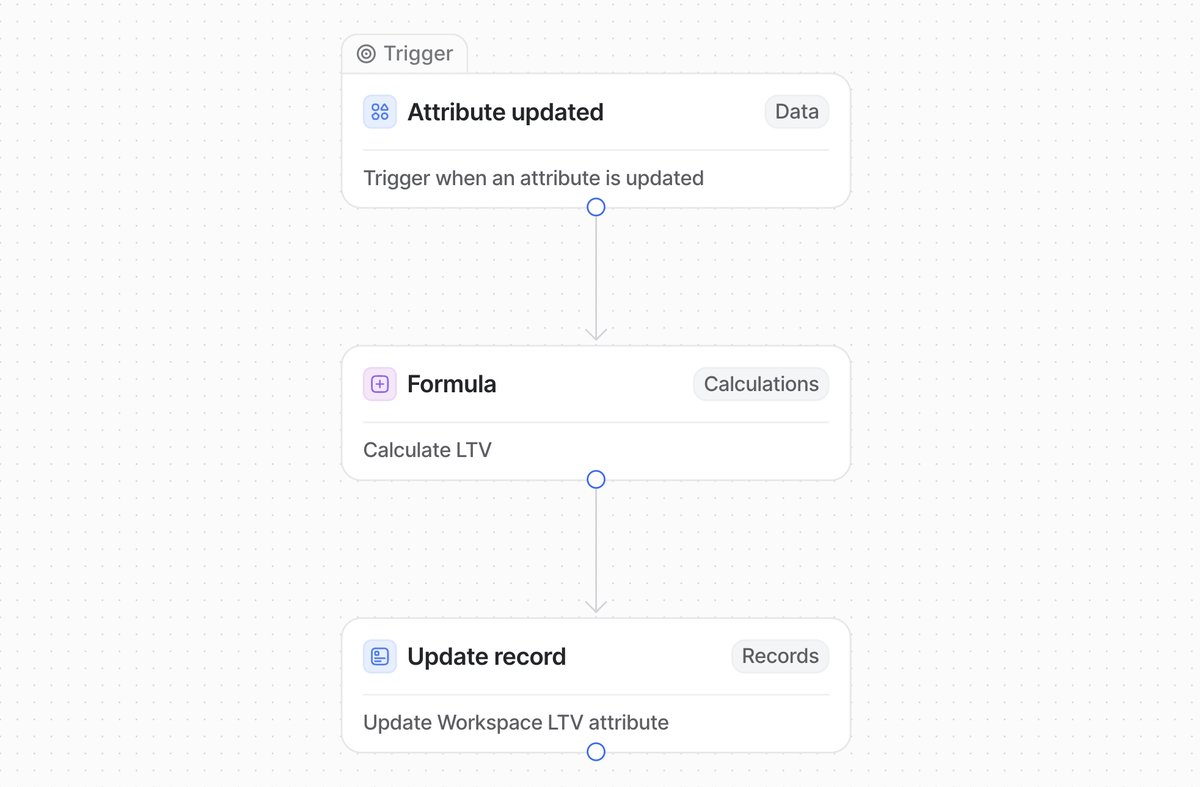1200x787 pixels.
Task: Click the Formula plus icon
Action: [380, 384]
